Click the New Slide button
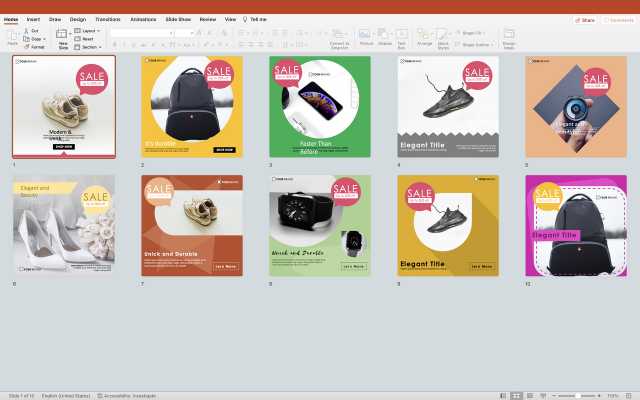640x400 pixels. point(63,37)
